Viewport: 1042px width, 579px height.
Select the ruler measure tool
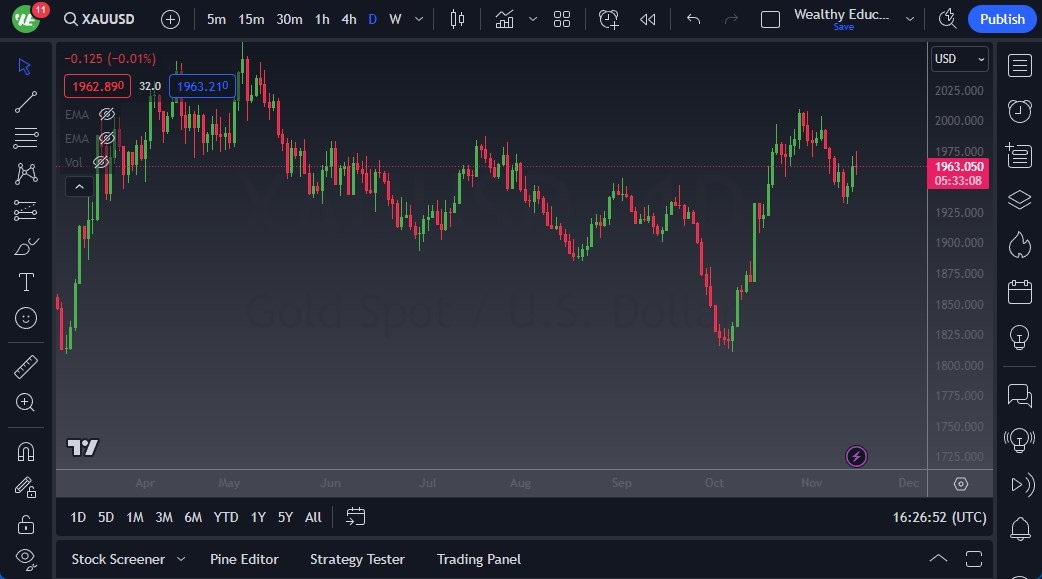click(x=26, y=367)
